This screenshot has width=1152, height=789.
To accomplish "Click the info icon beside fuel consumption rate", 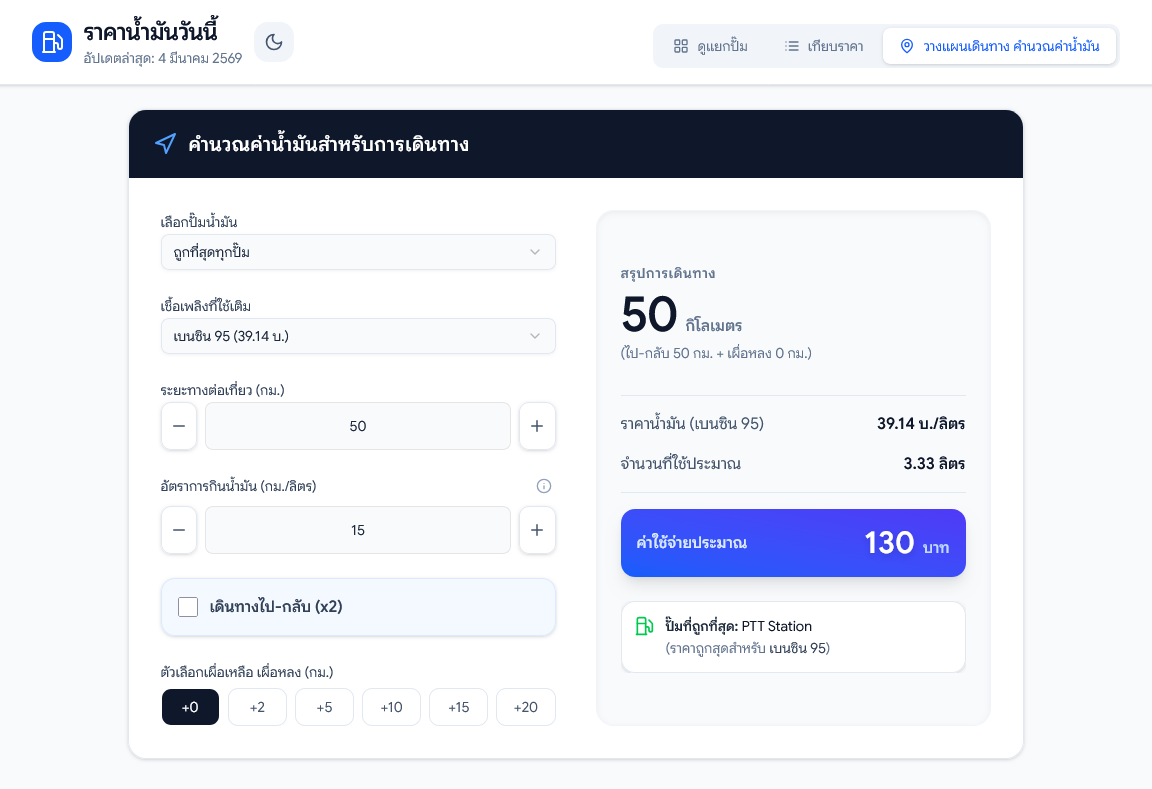I will point(544,486).
